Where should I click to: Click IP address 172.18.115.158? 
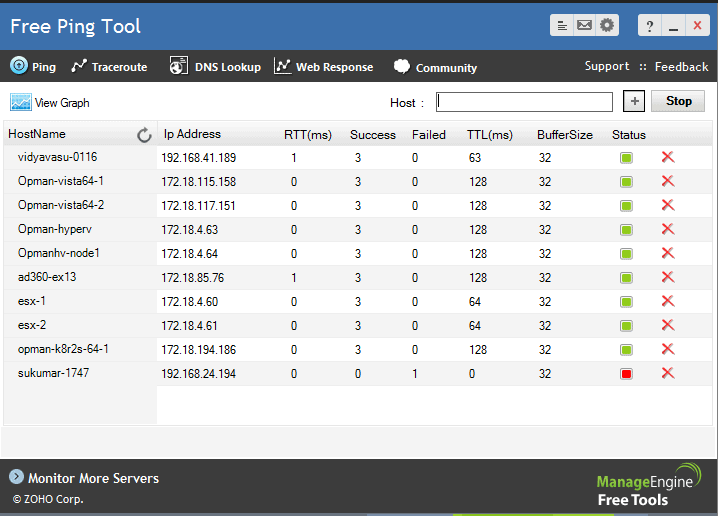(198, 182)
